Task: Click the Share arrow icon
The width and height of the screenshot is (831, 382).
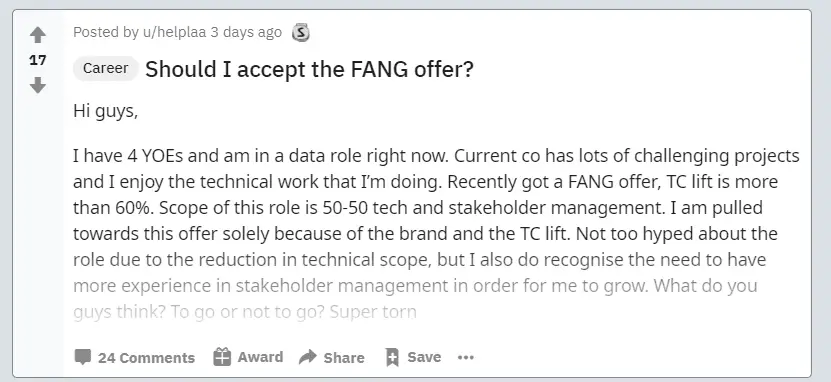Action: point(307,358)
